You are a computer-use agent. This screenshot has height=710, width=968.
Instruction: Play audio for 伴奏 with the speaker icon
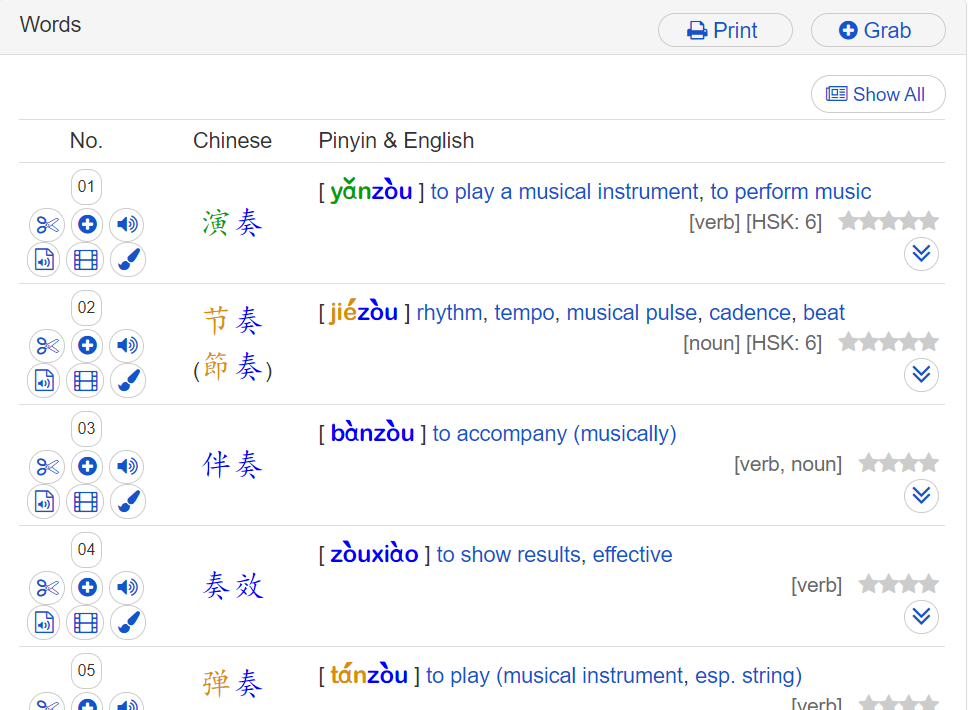pos(127,467)
